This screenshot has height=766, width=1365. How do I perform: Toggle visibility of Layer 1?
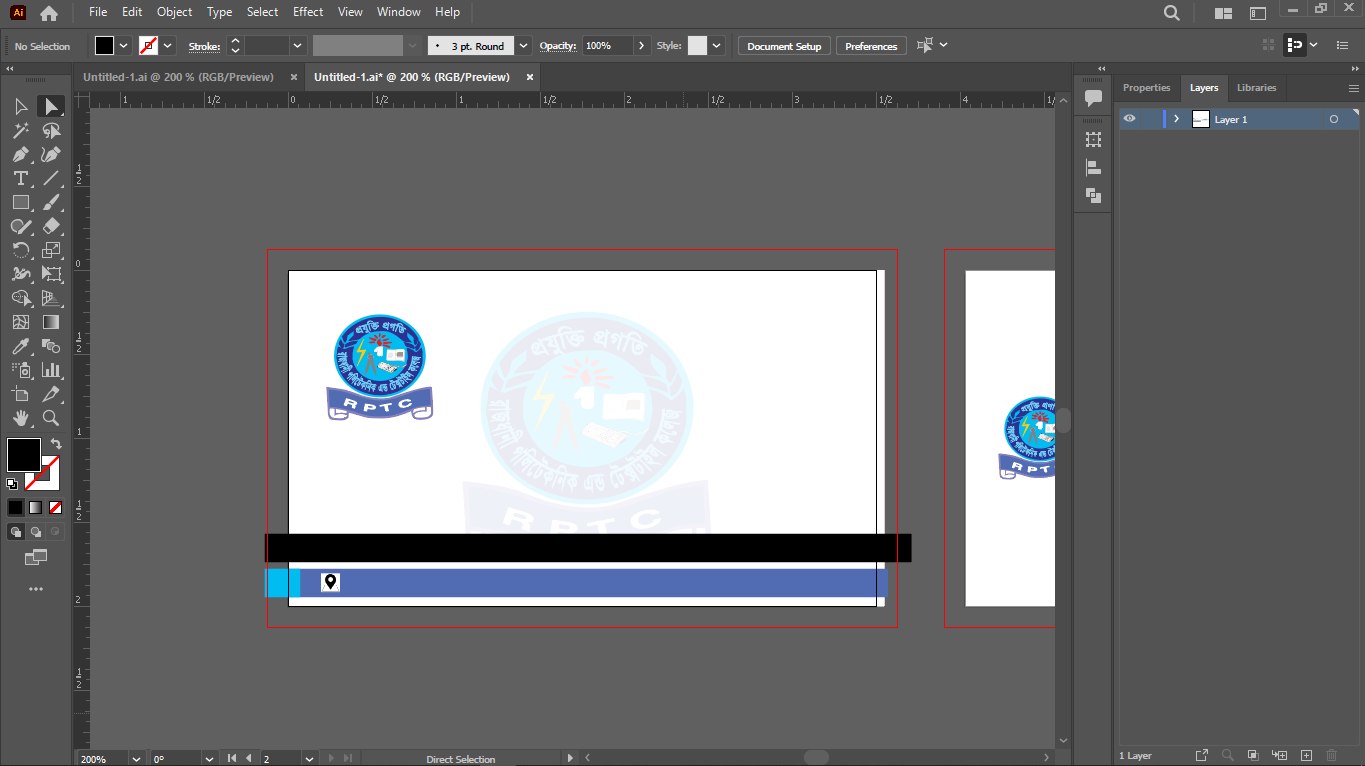point(1129,119)
